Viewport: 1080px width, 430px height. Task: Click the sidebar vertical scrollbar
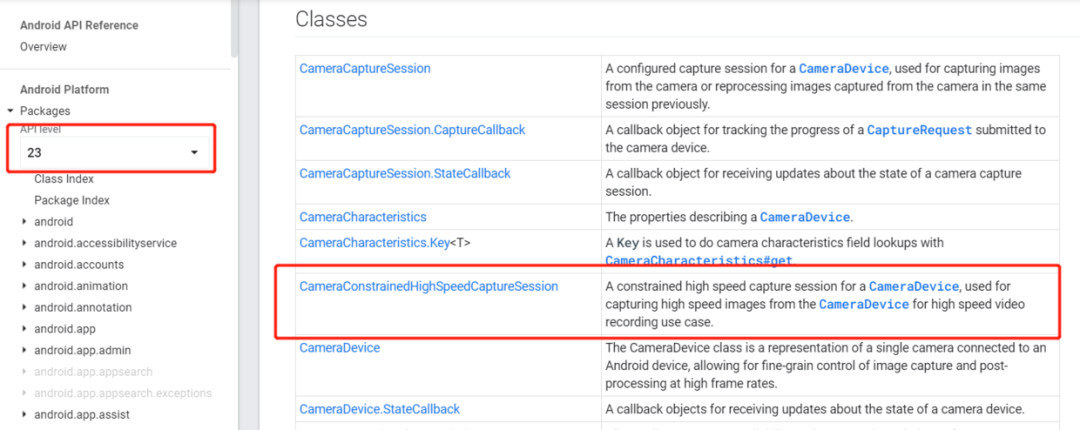234,28
